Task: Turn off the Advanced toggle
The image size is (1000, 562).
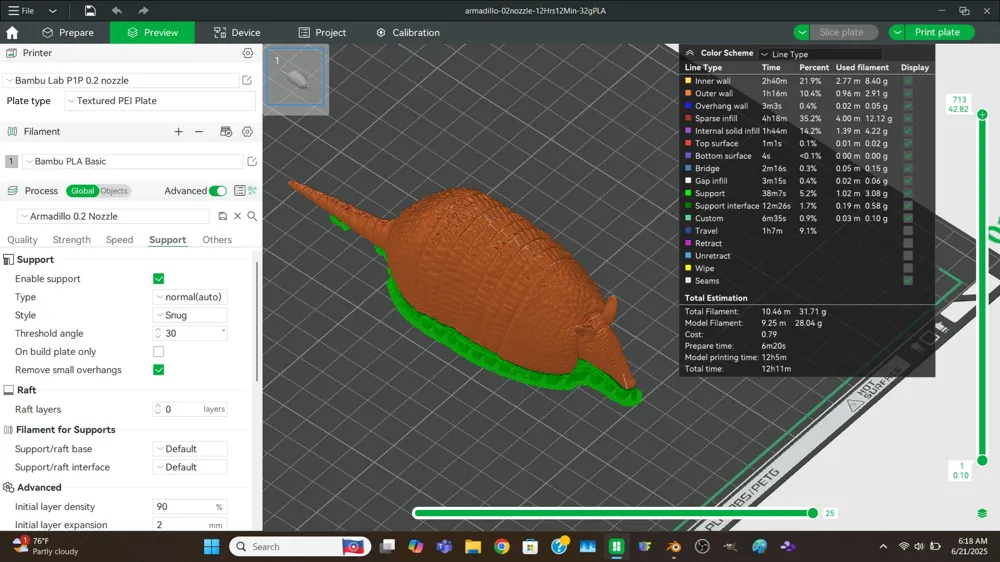Action: click(217, 191)
